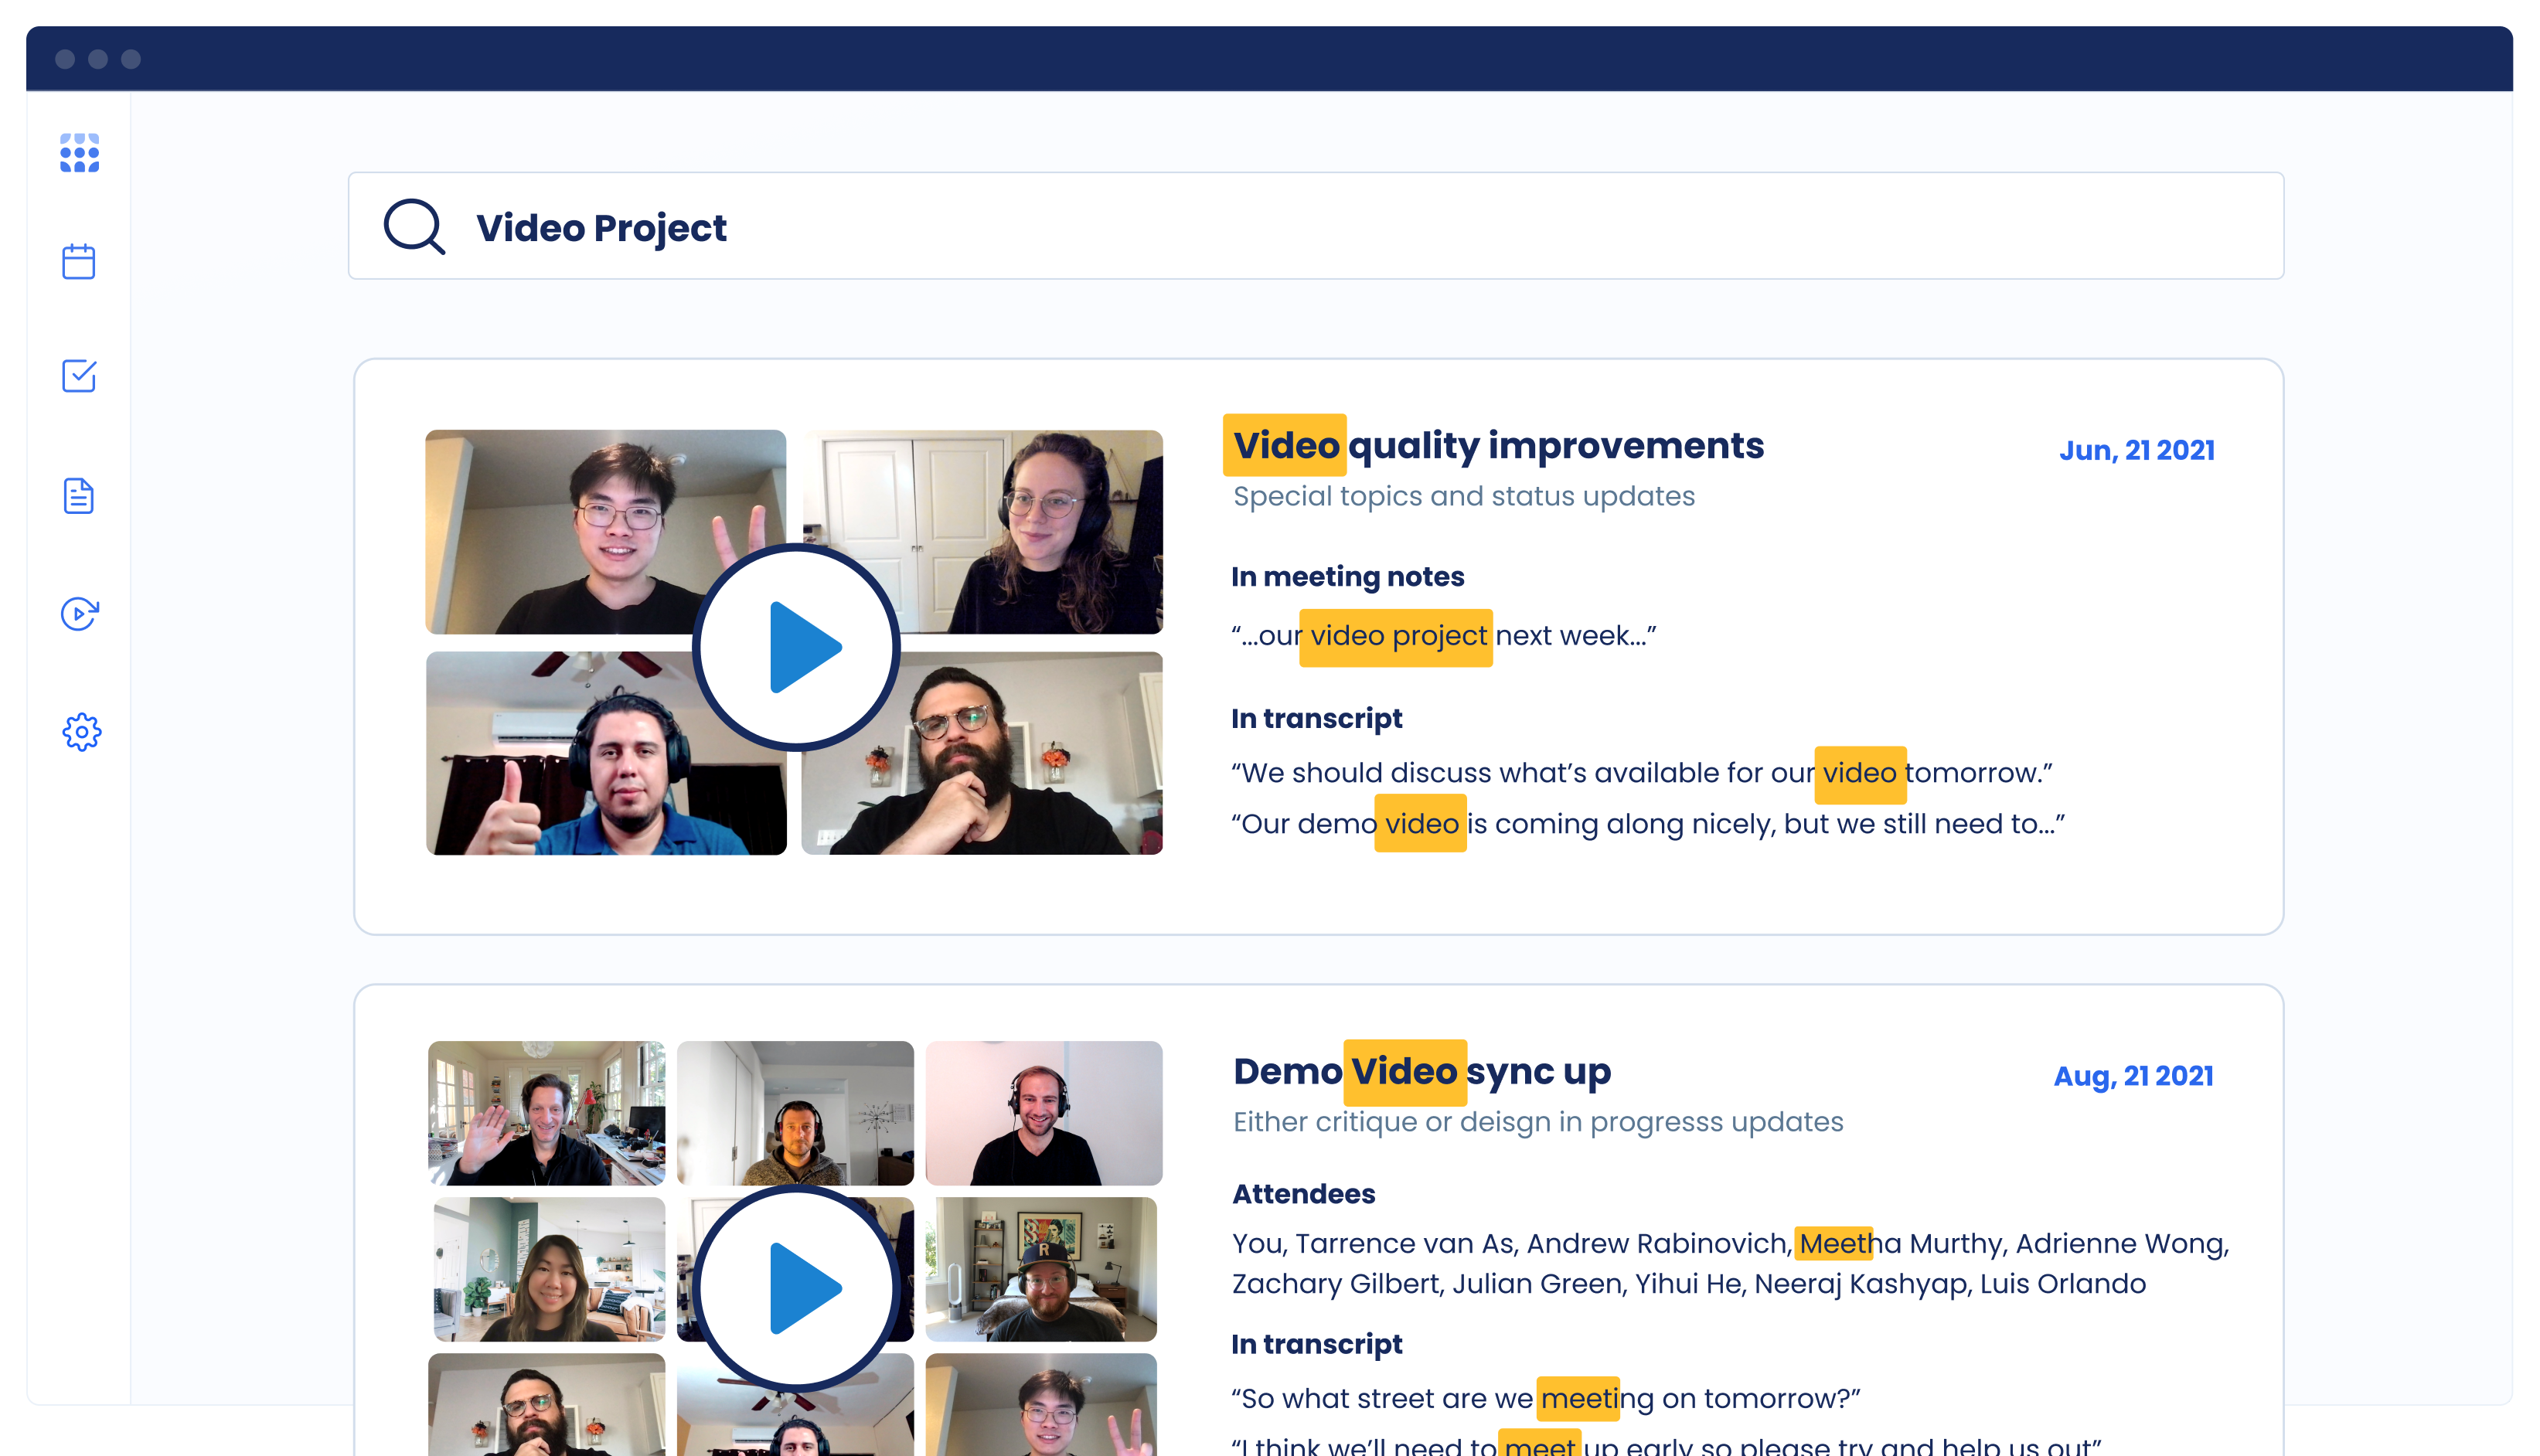Click the Jun, 21 2021 date label
This screenshot has height=1456, width=2540.
[2137, 450]
